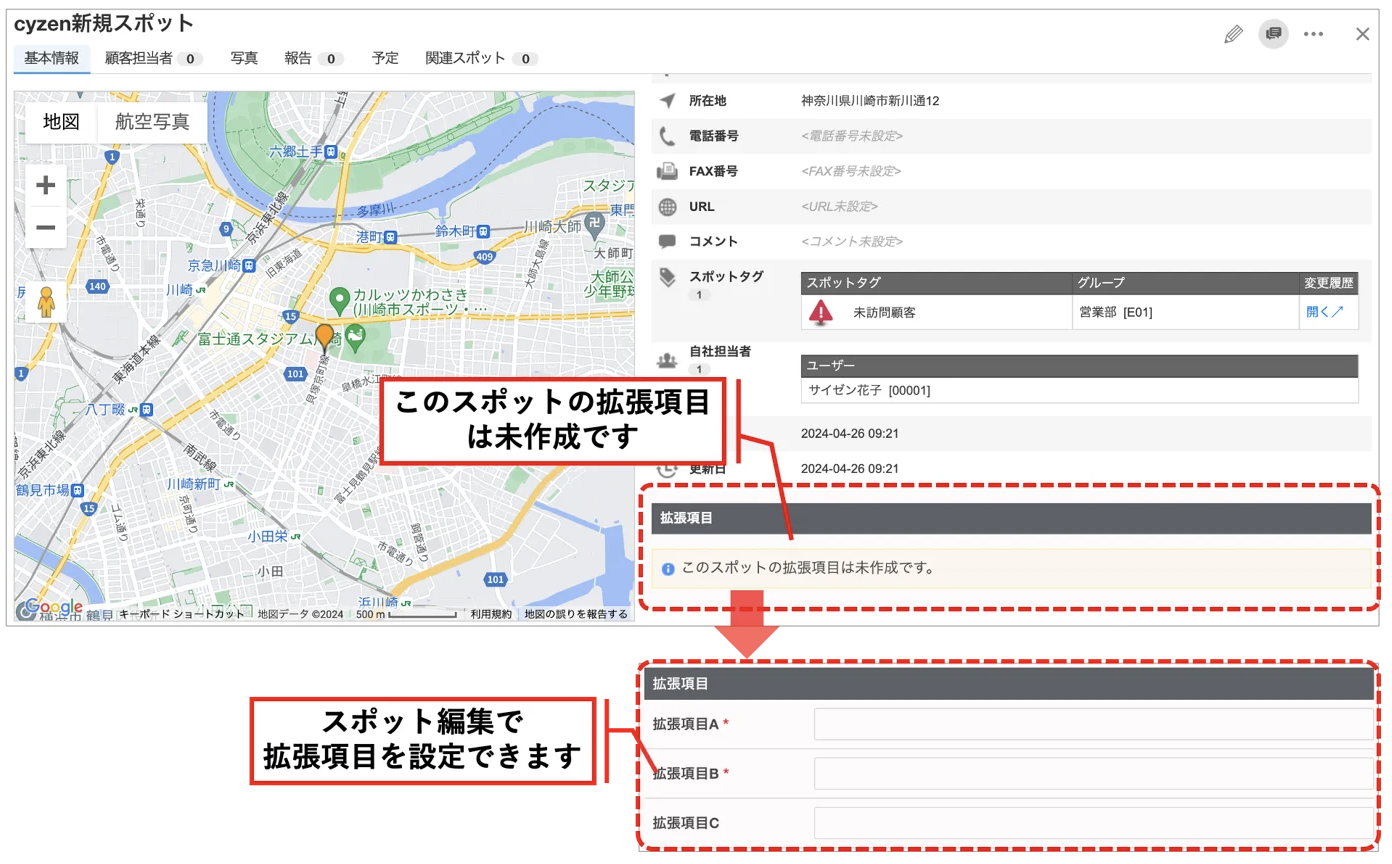The image size is (1392, 864).
Task: Open the 開く link for tag history
Action: pyautogui.click(x=1325, y=312)
